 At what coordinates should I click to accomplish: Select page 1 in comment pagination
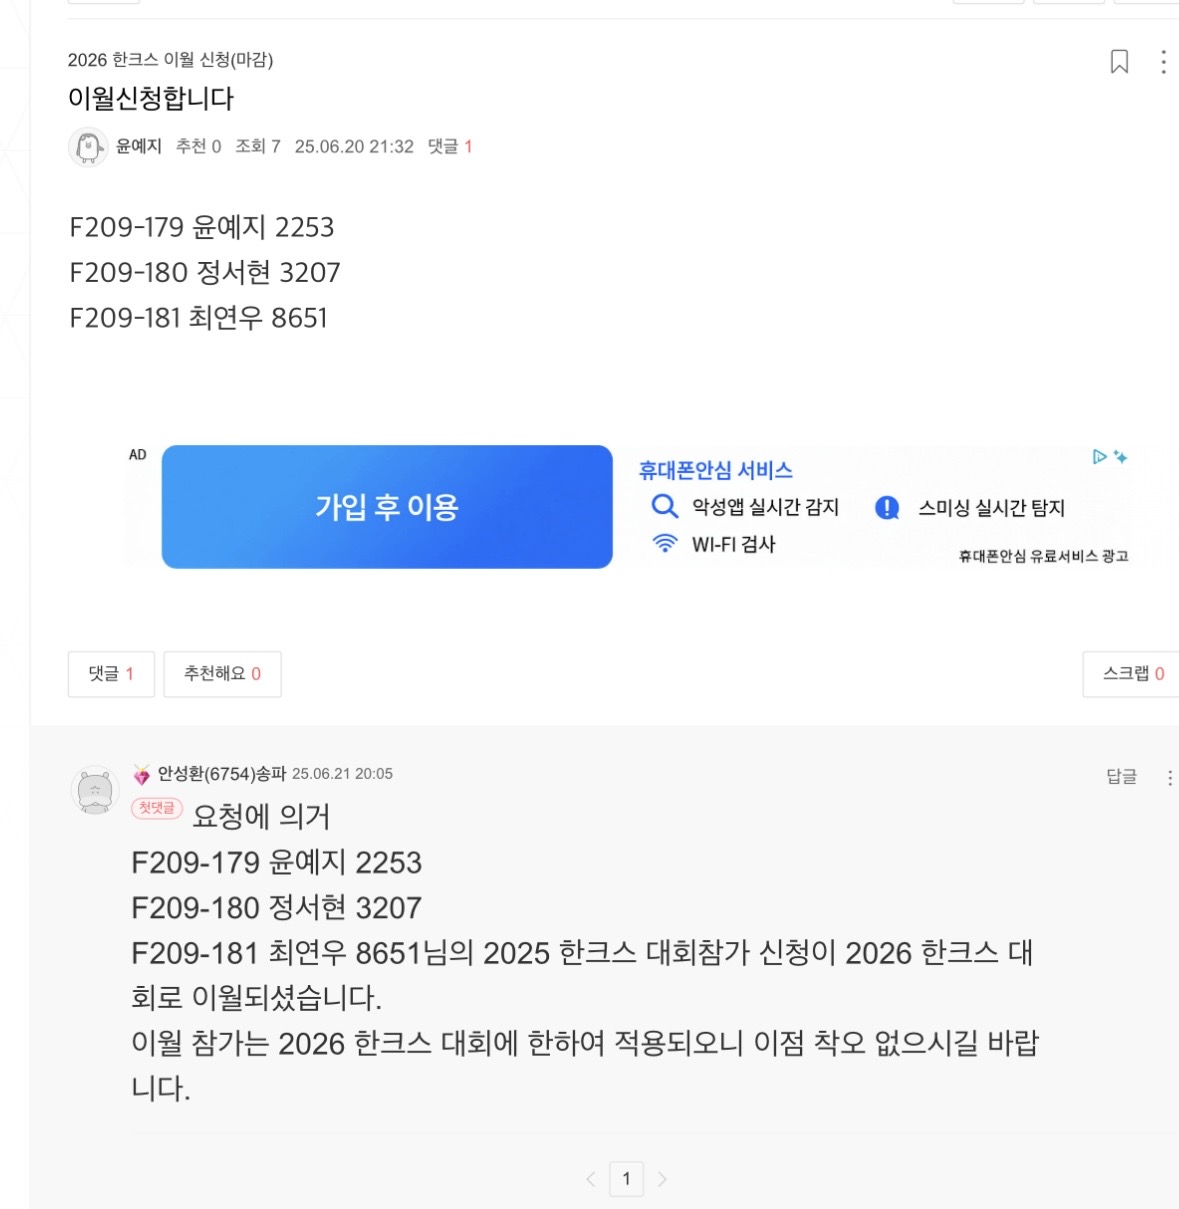pyautogui.click(x=626, y=1179)
